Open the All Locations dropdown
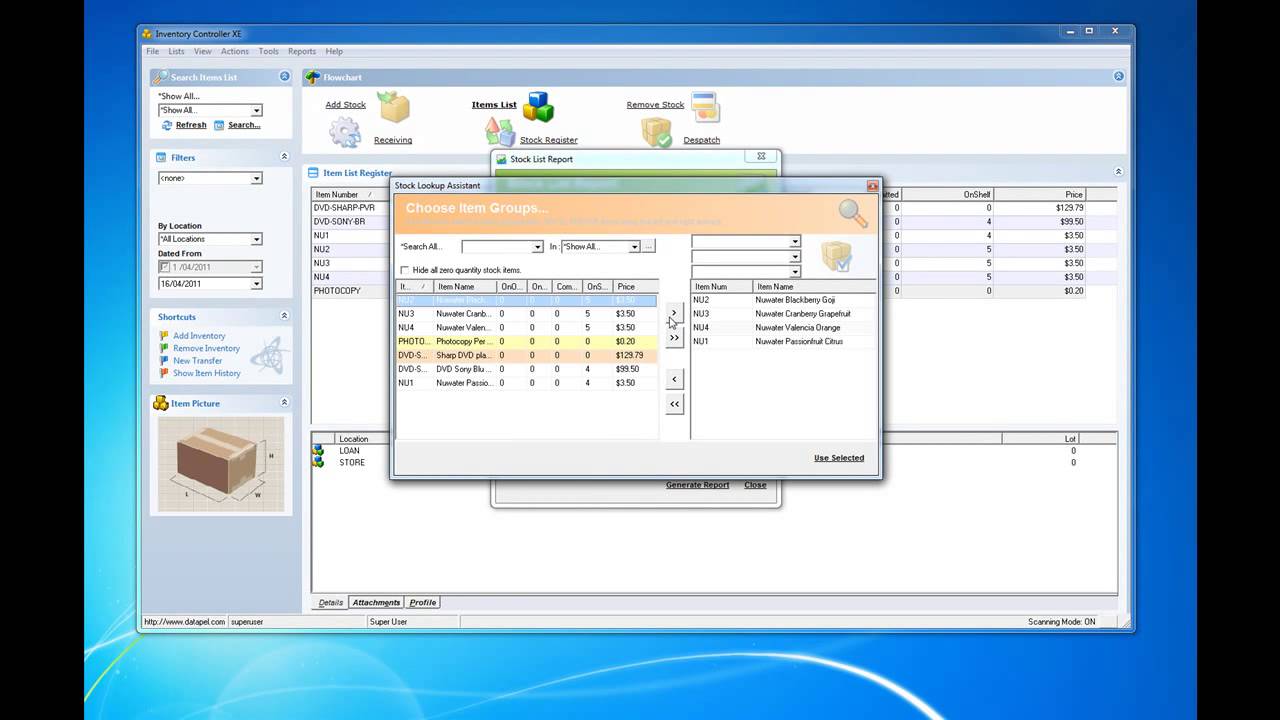The height and width of the screenshot is (720, 1280). click(x=256, y=239)
